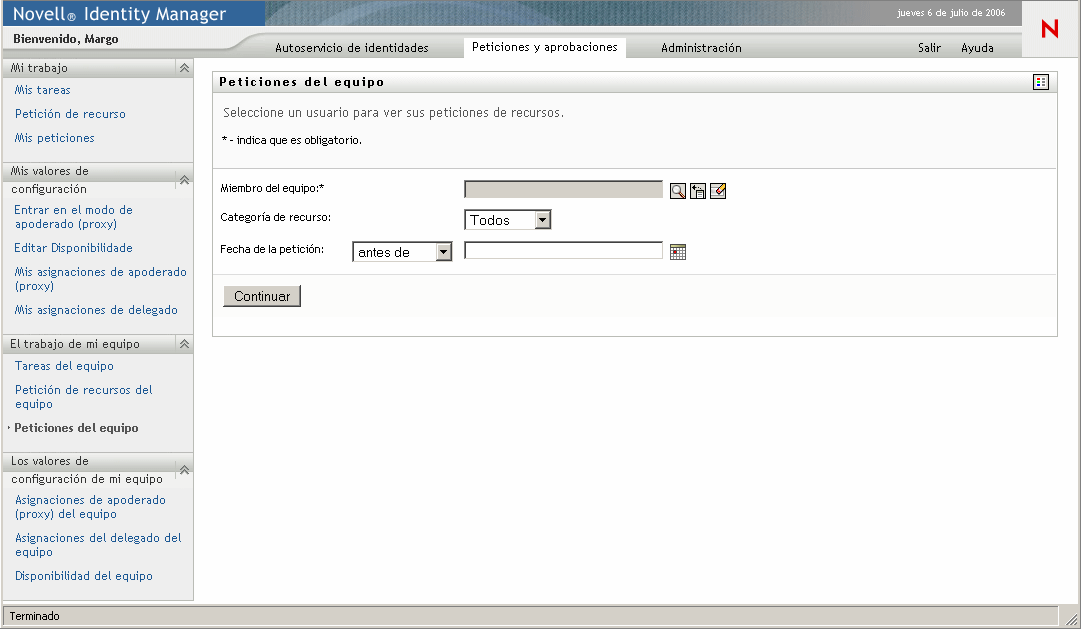Go to Disponibilidad del equipo
This screenshot has width=1081, height=629.
coord(83,576)
